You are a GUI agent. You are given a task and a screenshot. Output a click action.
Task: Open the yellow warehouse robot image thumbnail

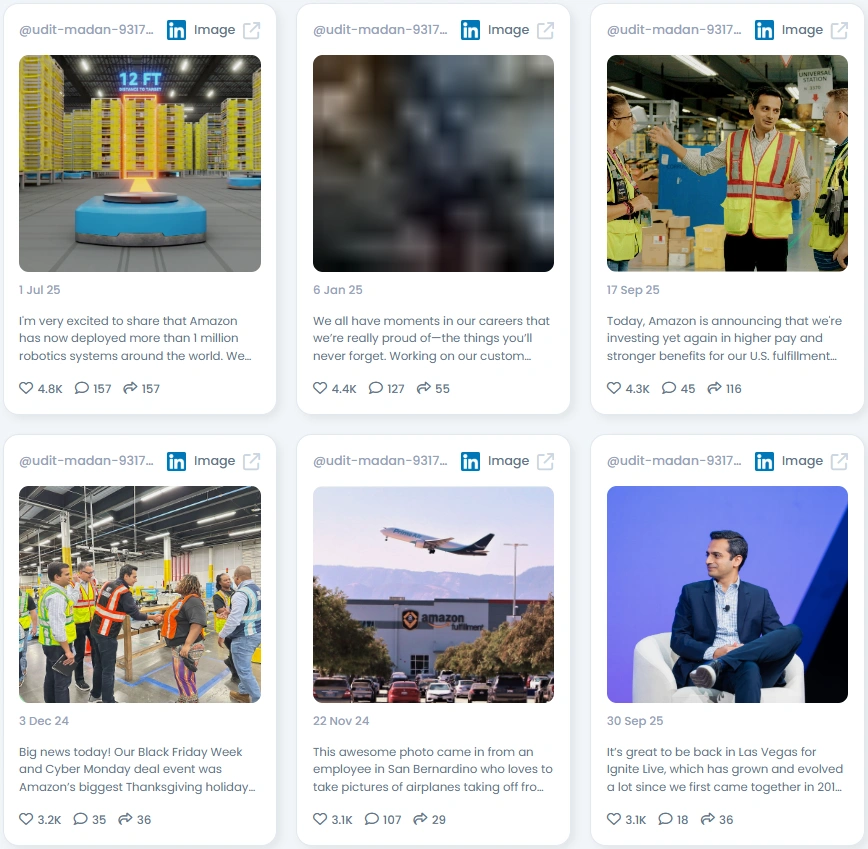(x=140, y=163)
